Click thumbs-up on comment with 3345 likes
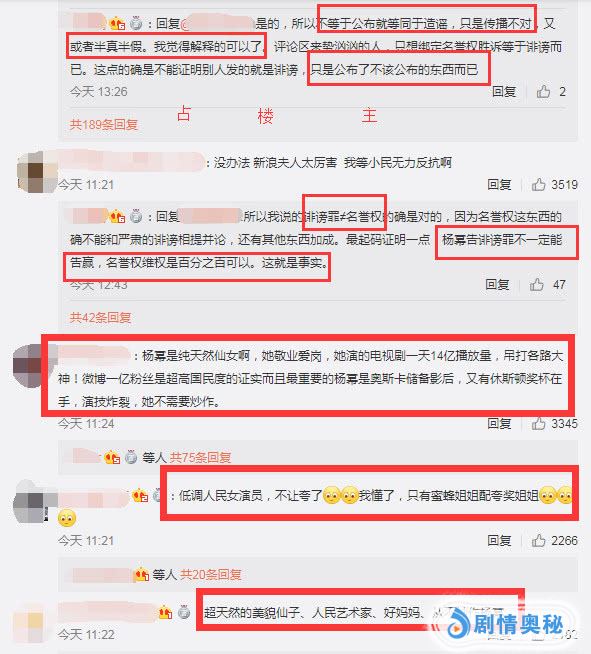The image size is (591, 654). (538, 423)
